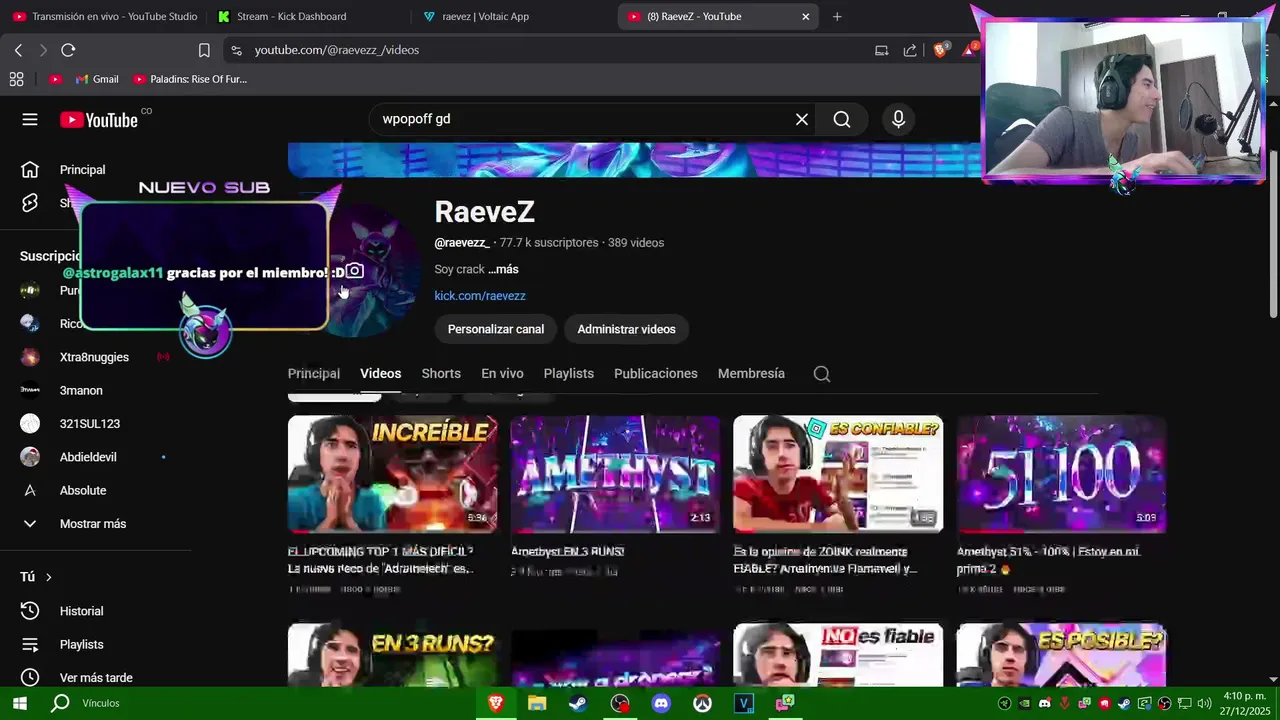Viewport: 1280px width, 720px height.
Task: Open the Amethyst EN 3 RUNS thumbnail
Action: click(615, 474)
